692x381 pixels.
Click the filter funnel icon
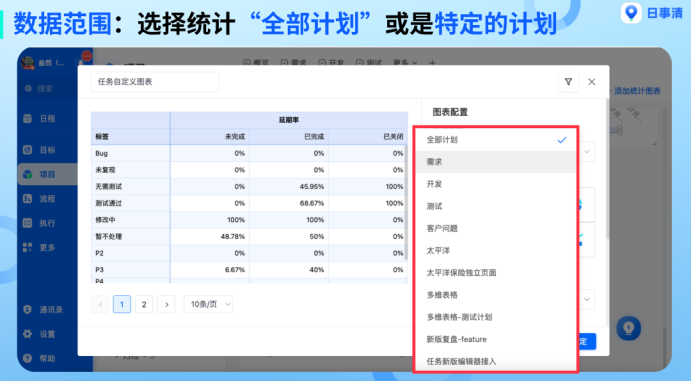click(x=568, y=82)
